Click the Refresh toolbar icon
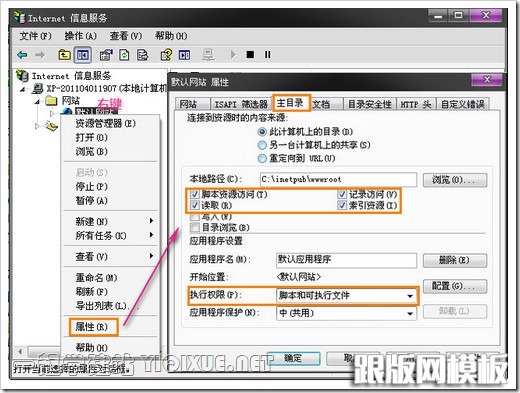This screenshot has width=520, height=393. pos(124,54)
